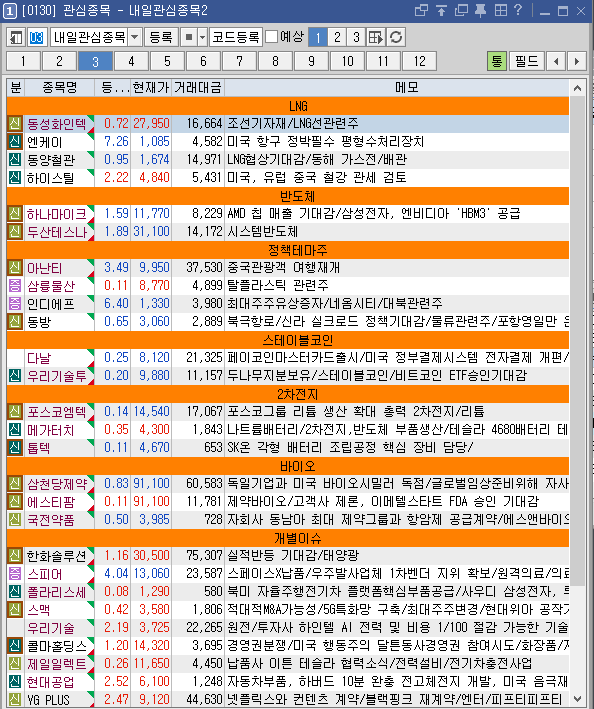Switch to group tab 1

[x=24, y=61]
